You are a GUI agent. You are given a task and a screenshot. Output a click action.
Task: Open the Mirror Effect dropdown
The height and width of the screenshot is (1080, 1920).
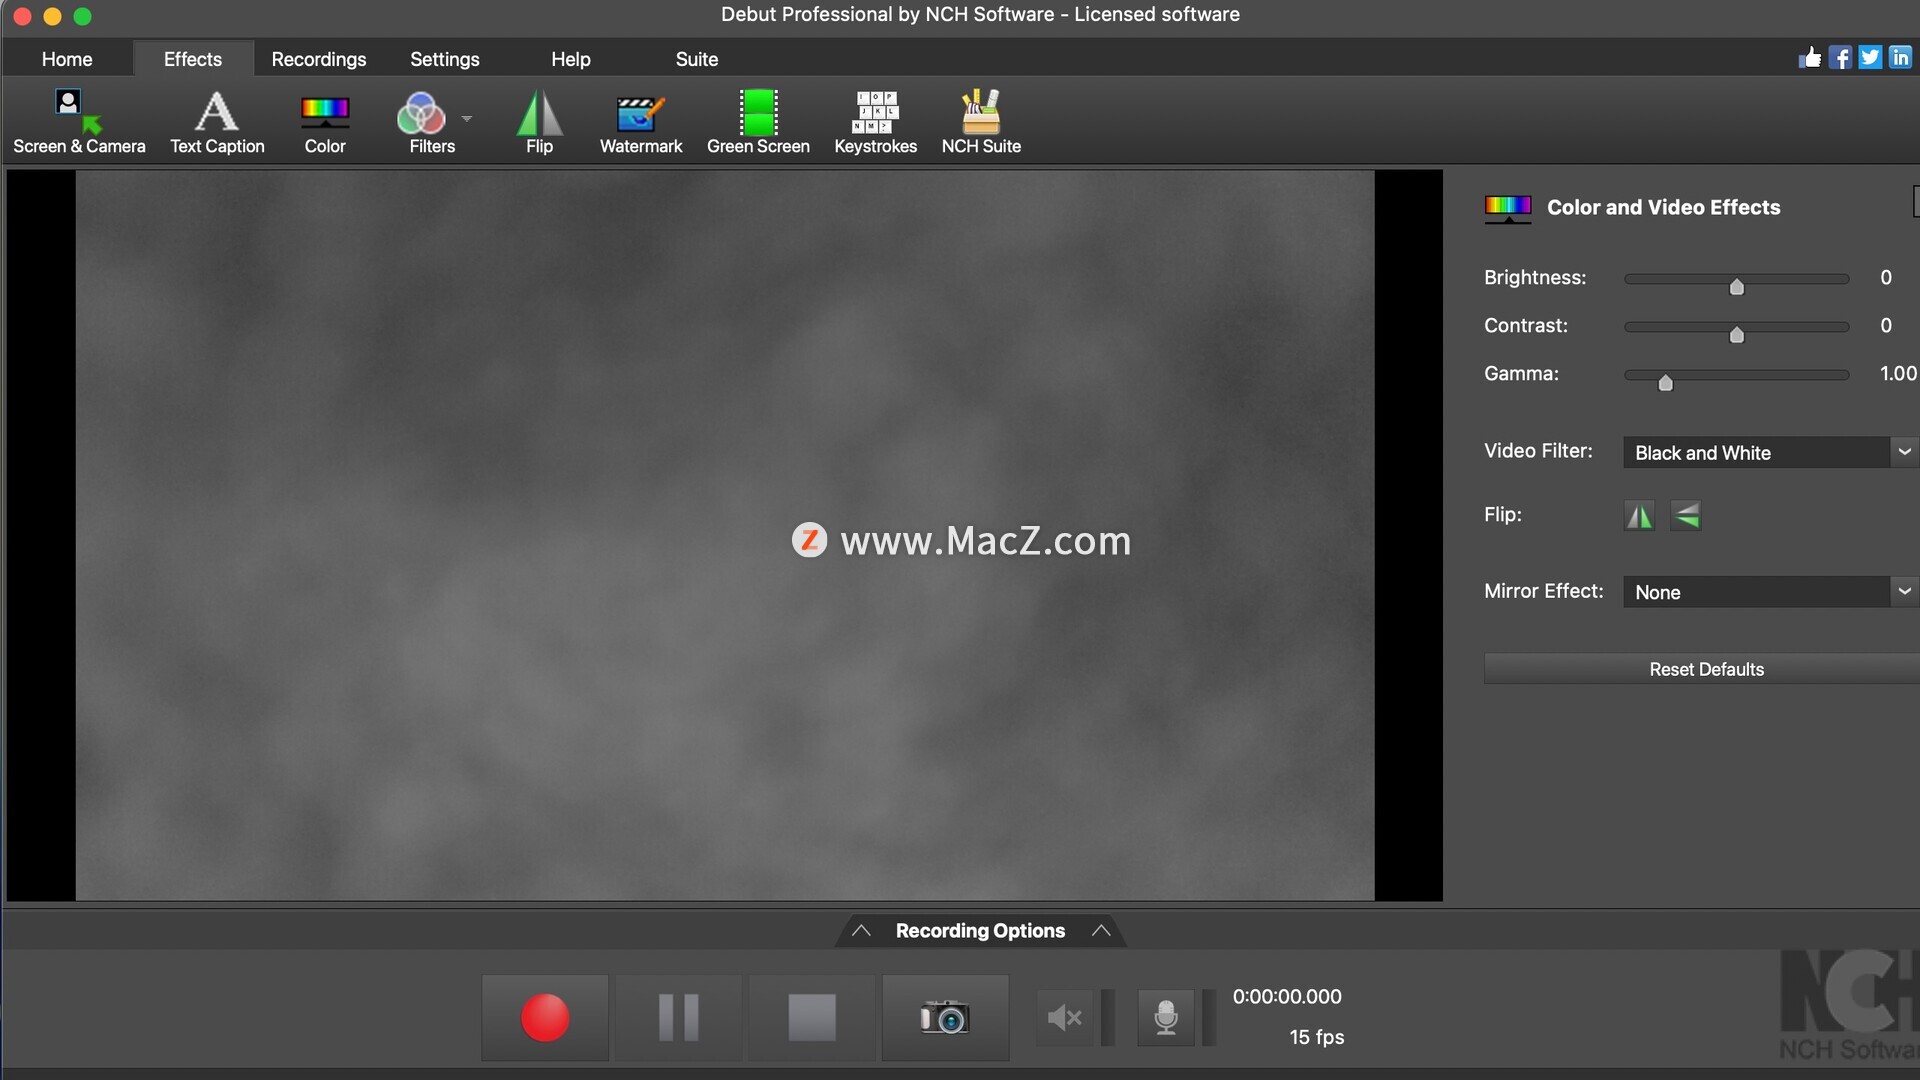(x=1770, y=592)
